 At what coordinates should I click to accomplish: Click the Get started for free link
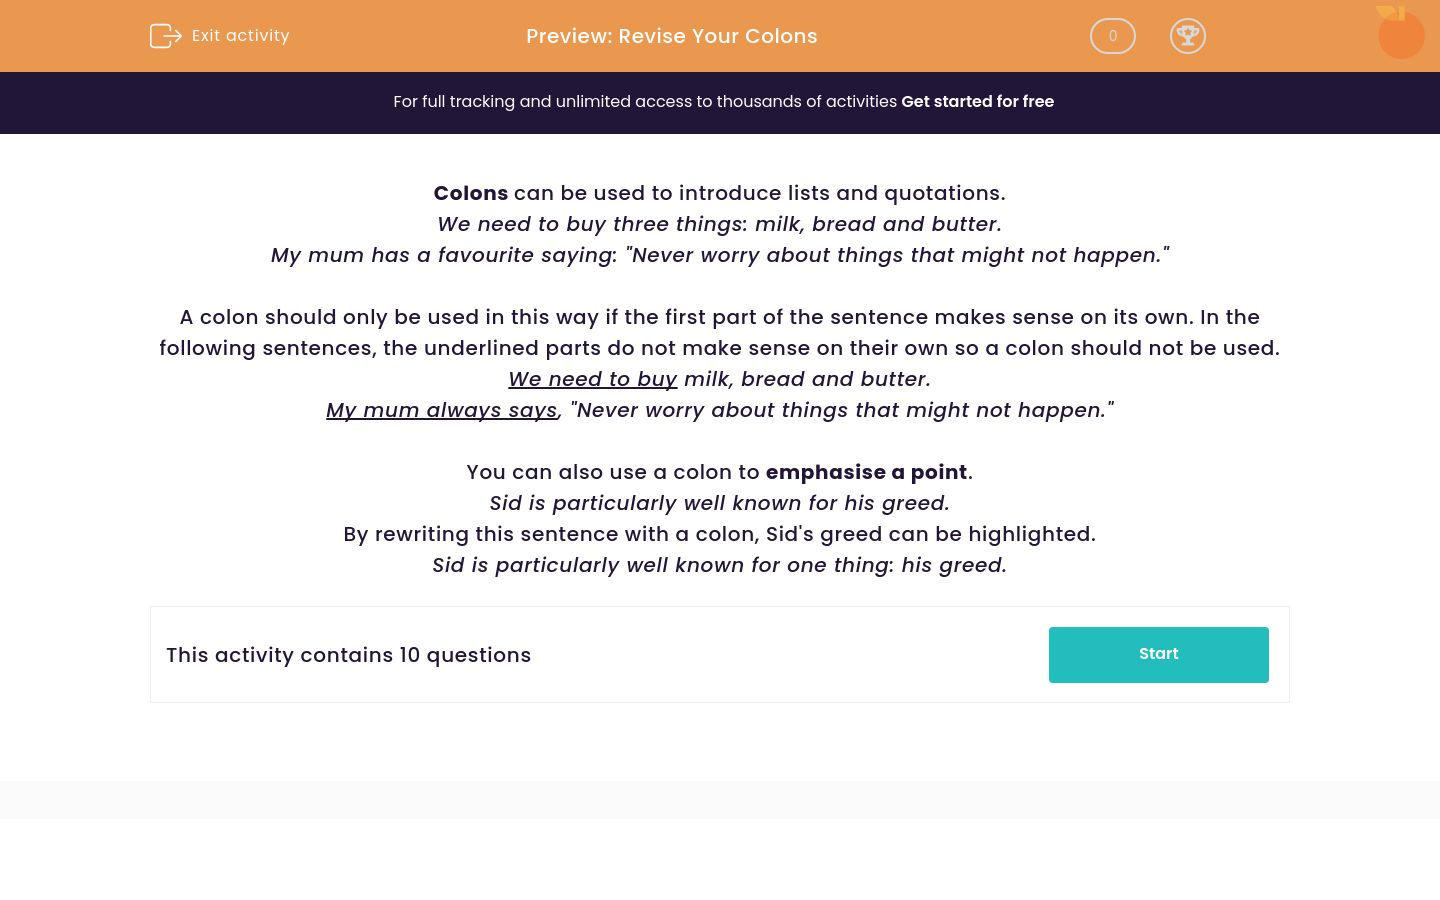click(977, 102)
